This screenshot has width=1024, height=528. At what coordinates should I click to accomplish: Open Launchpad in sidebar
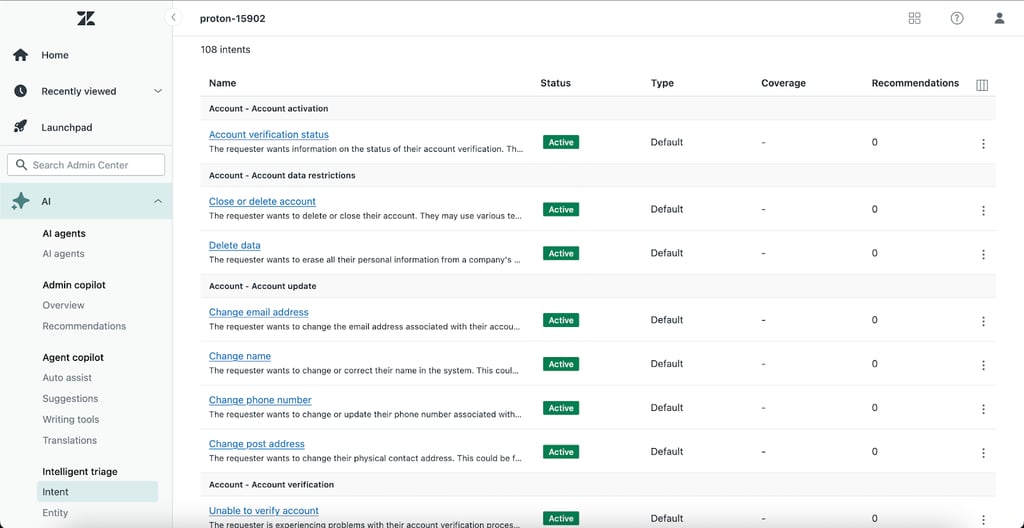click(x=67, y=127)
